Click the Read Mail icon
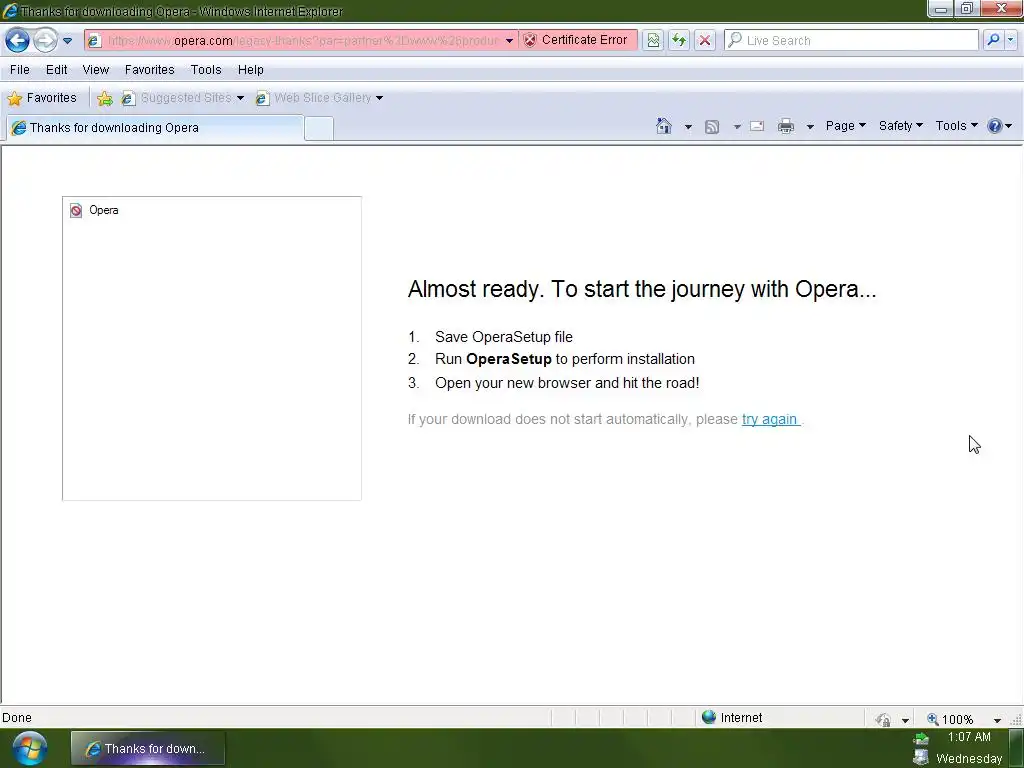 tap(757, 126)
